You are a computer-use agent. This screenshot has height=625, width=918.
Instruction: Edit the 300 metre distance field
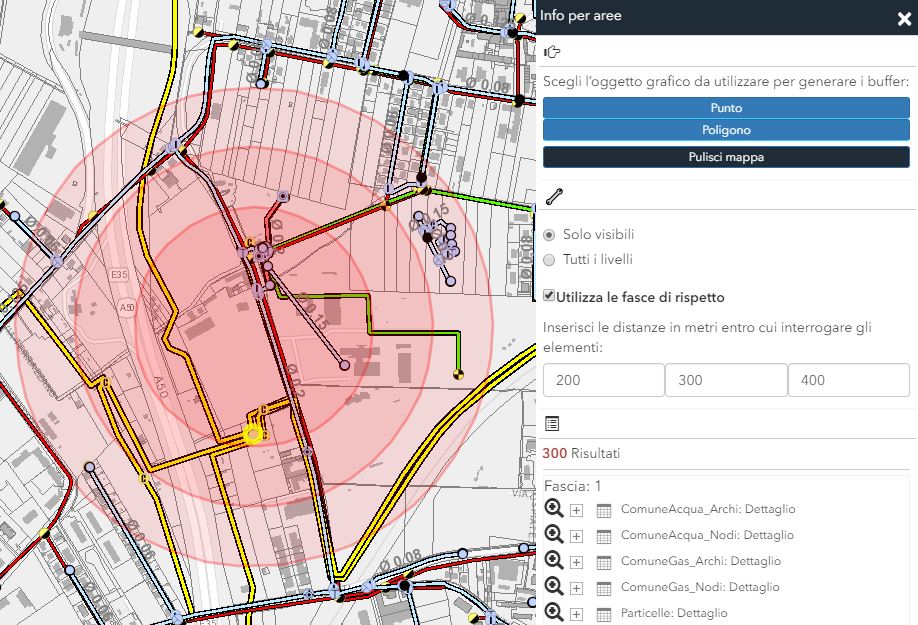[x=726, y=380]
